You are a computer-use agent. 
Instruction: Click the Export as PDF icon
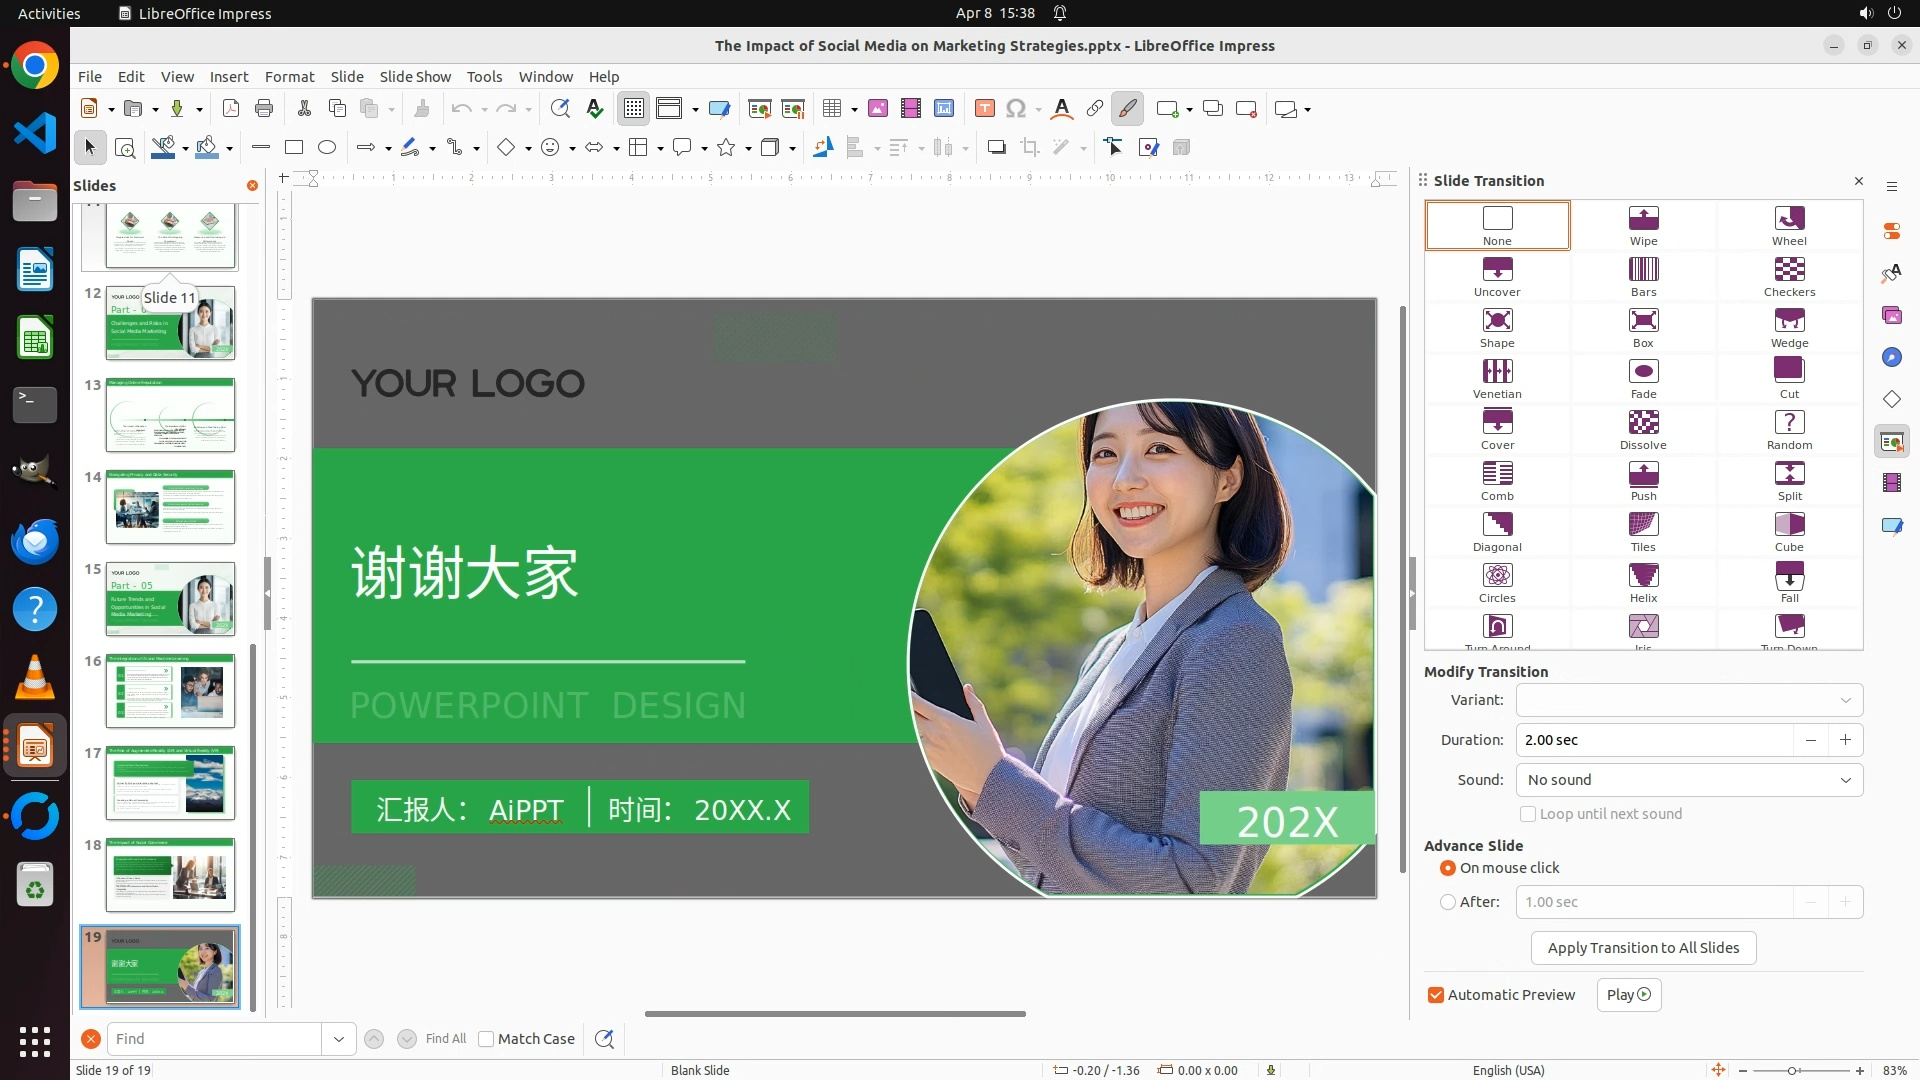(231, 109)
